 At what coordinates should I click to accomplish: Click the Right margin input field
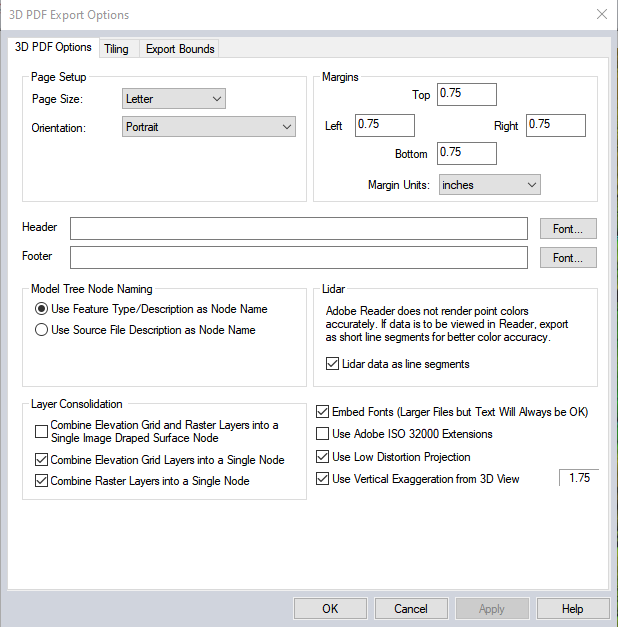(555, 125)
